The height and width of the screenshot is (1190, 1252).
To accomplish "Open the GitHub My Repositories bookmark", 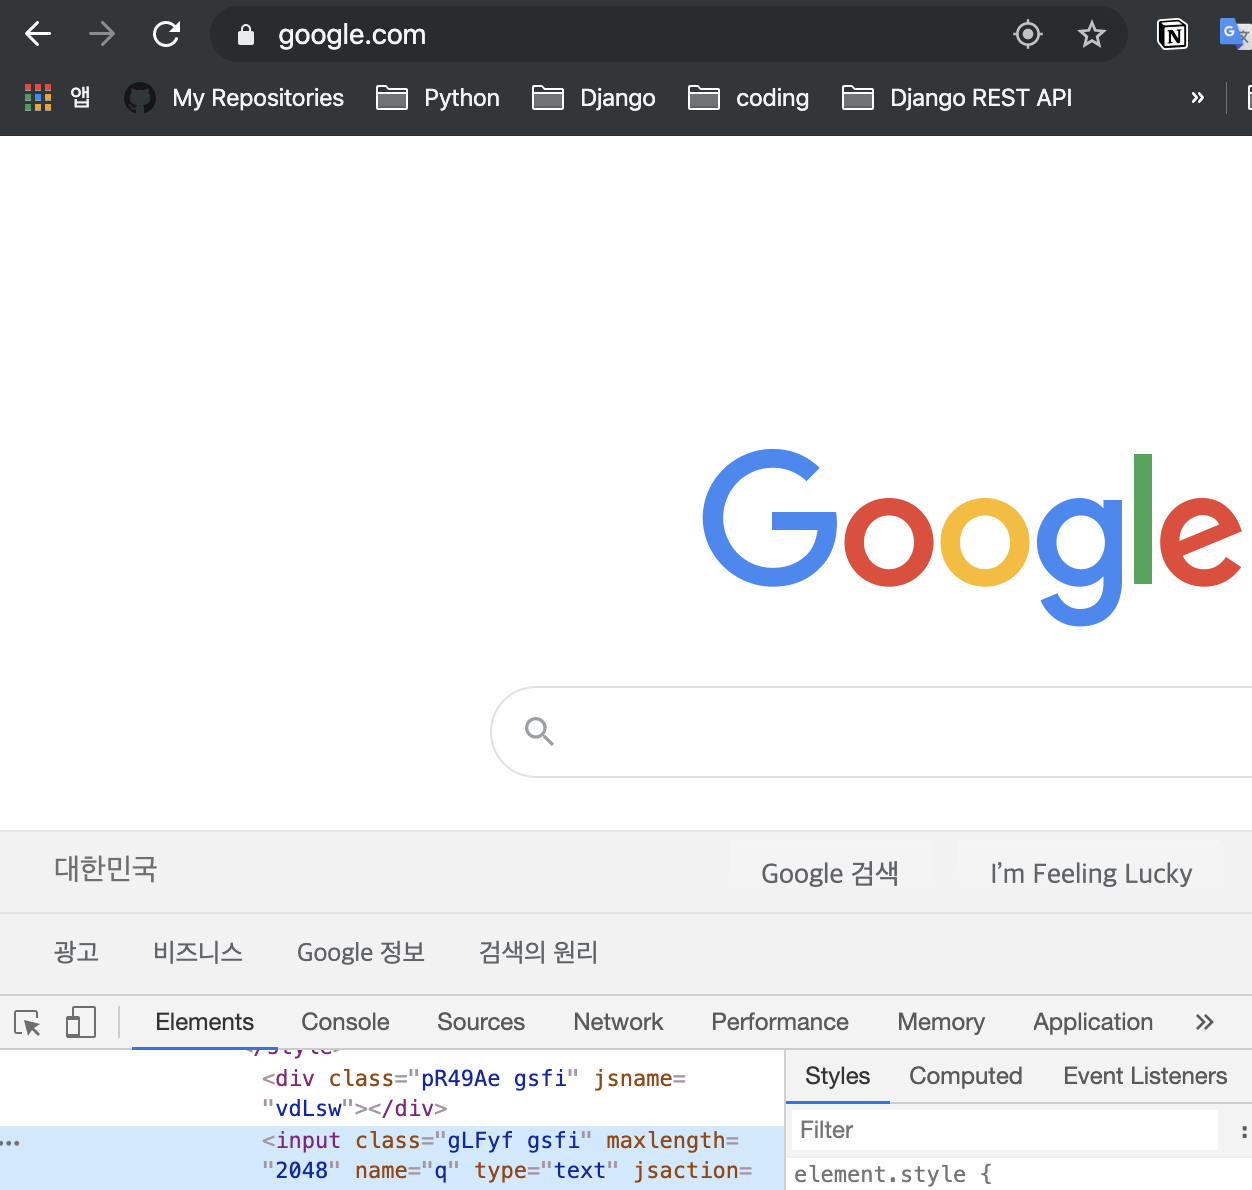I will click(234, 97).
